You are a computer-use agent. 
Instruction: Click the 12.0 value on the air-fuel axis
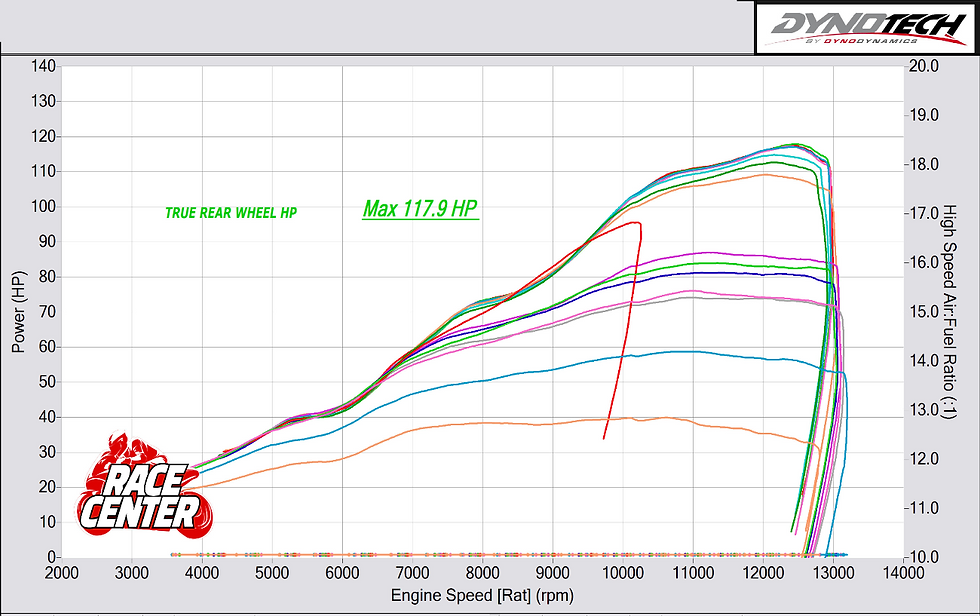pos(924,459)
